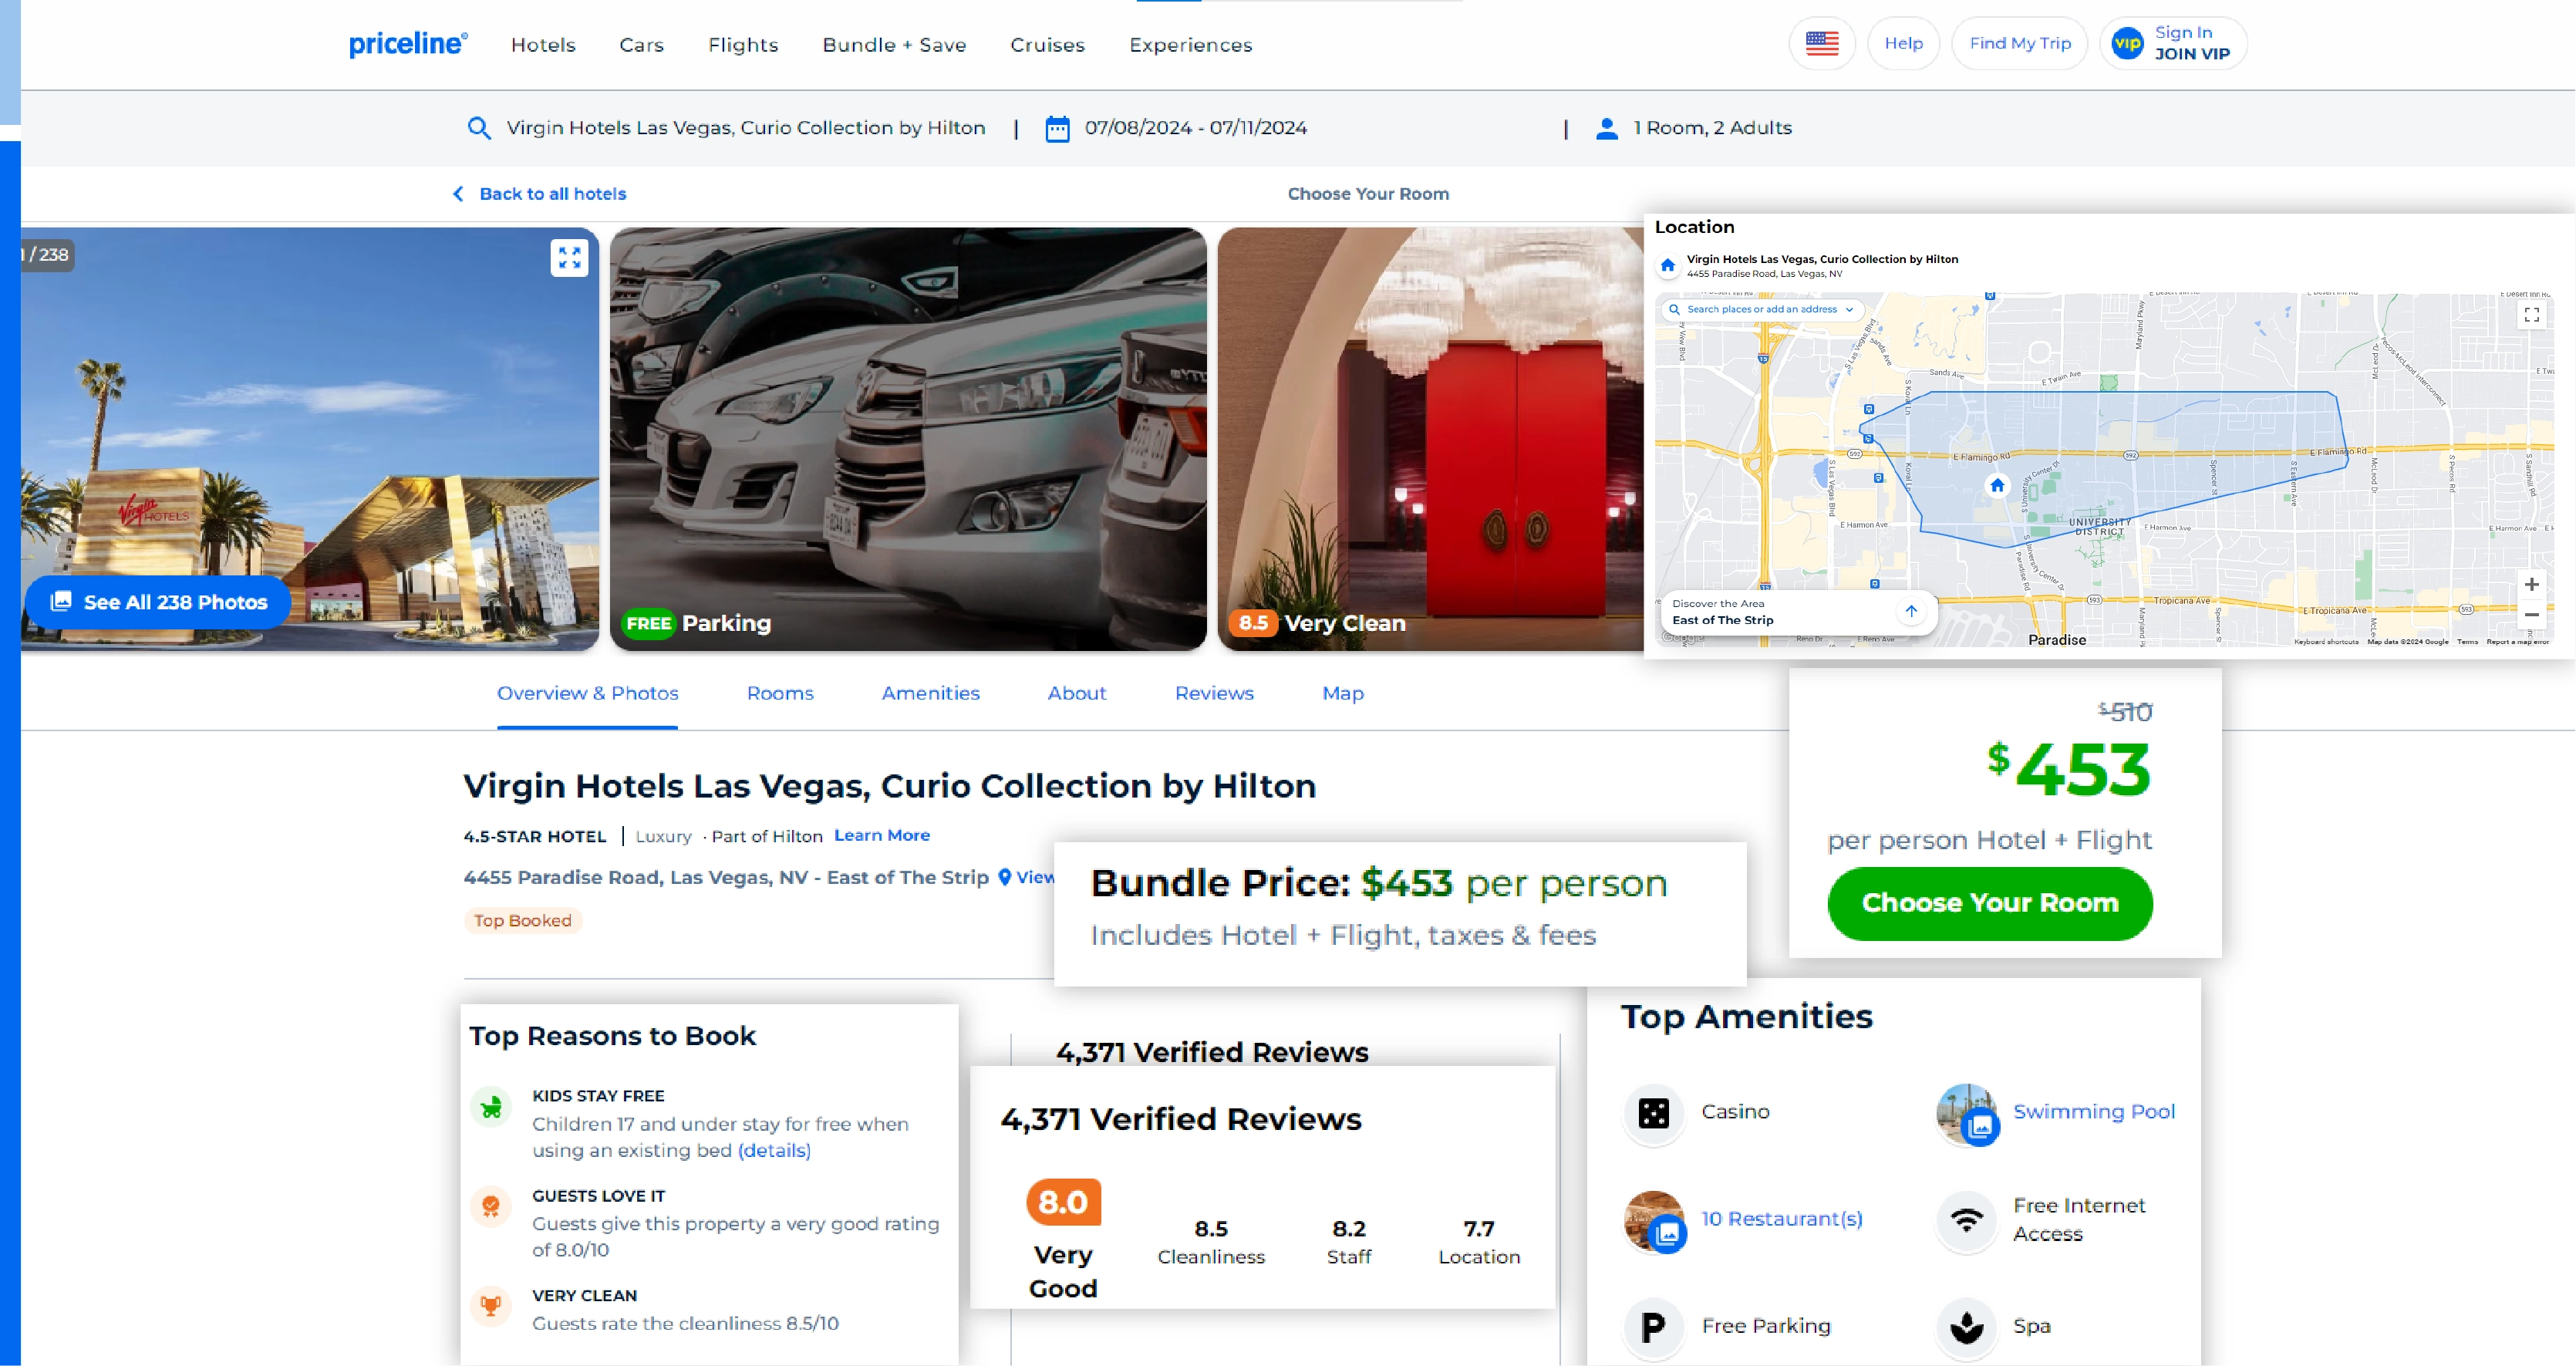Click the search magnifier icon
2576x1366 pixels.
pyautogui.click(x=478, y=128)
